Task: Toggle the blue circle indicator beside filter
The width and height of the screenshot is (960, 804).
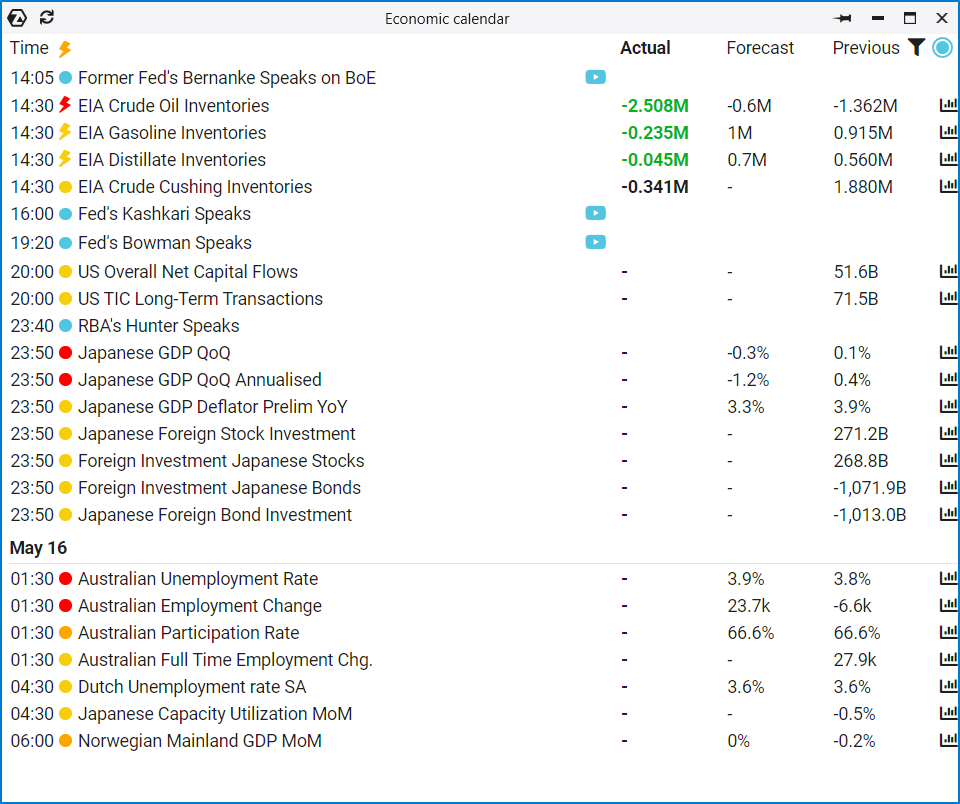Action: (x=942, y=47)
